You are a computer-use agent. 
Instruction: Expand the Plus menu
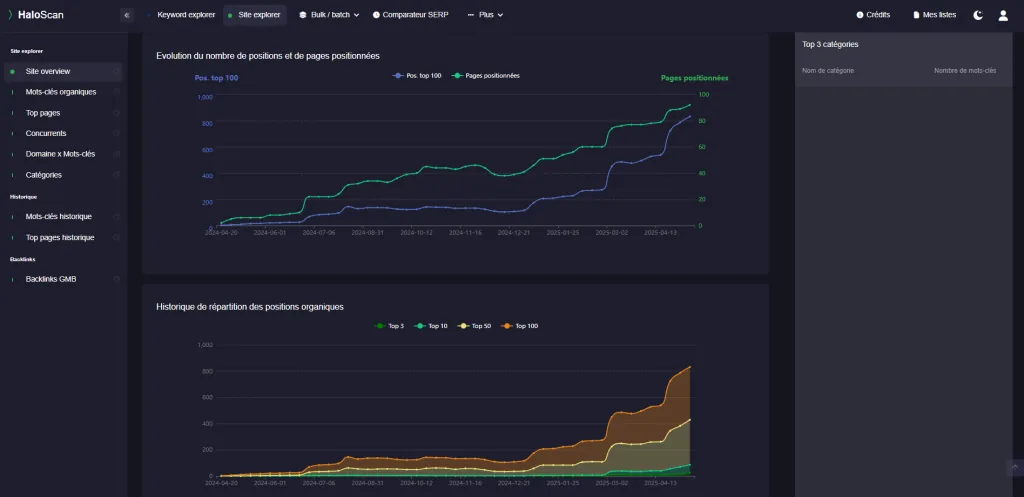click(485, 15)
